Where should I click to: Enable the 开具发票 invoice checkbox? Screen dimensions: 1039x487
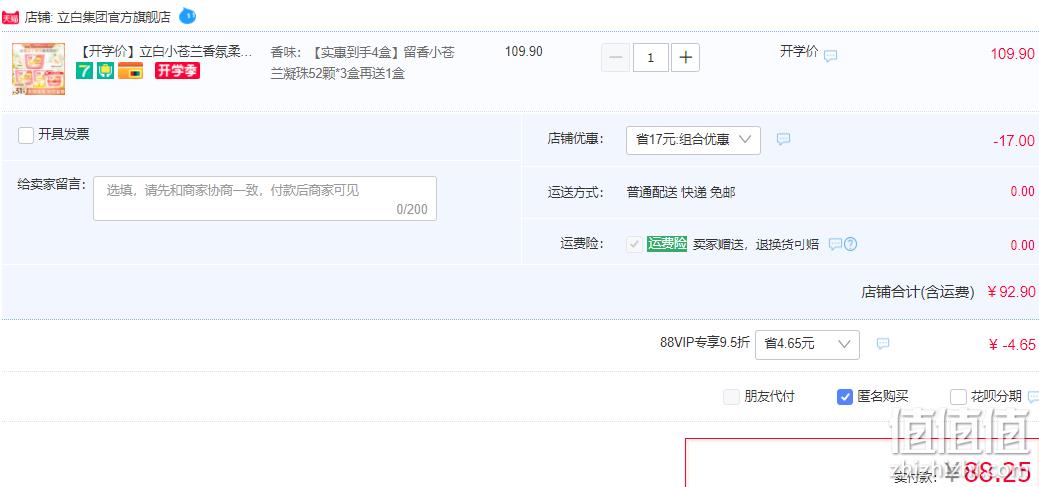click(26, 135)
